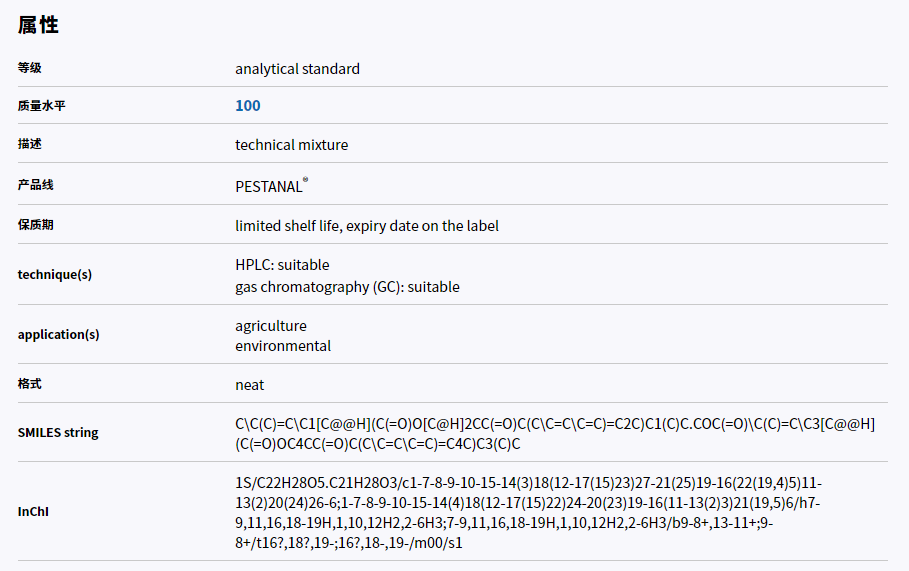909x571 pixels.
Task: Click the environmental application text
Action: pos(283,346)
